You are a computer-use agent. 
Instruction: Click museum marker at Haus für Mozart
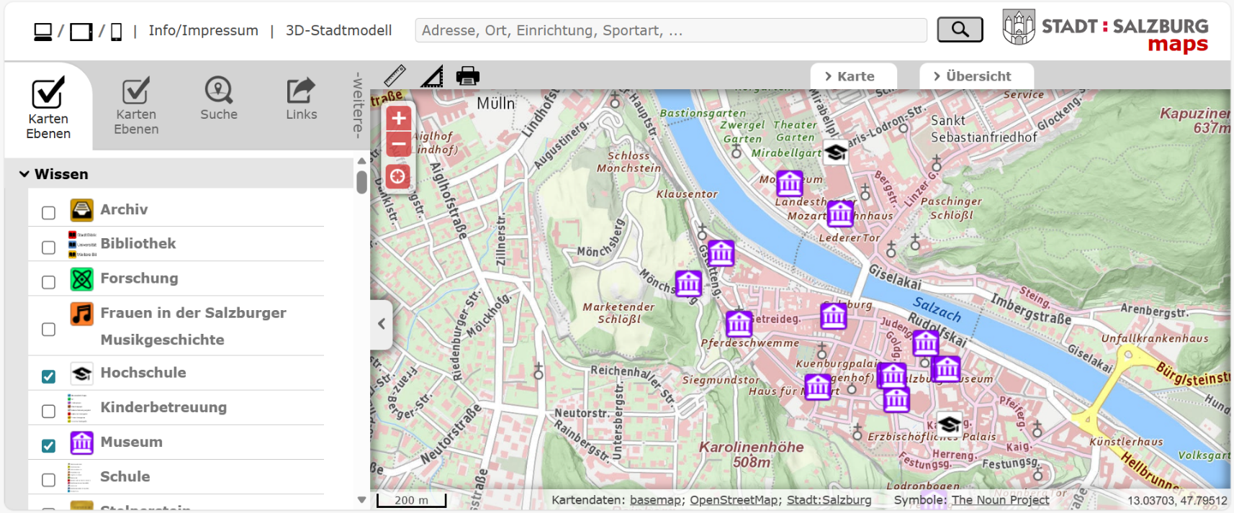pyautogui.click(x=818, y=386)
